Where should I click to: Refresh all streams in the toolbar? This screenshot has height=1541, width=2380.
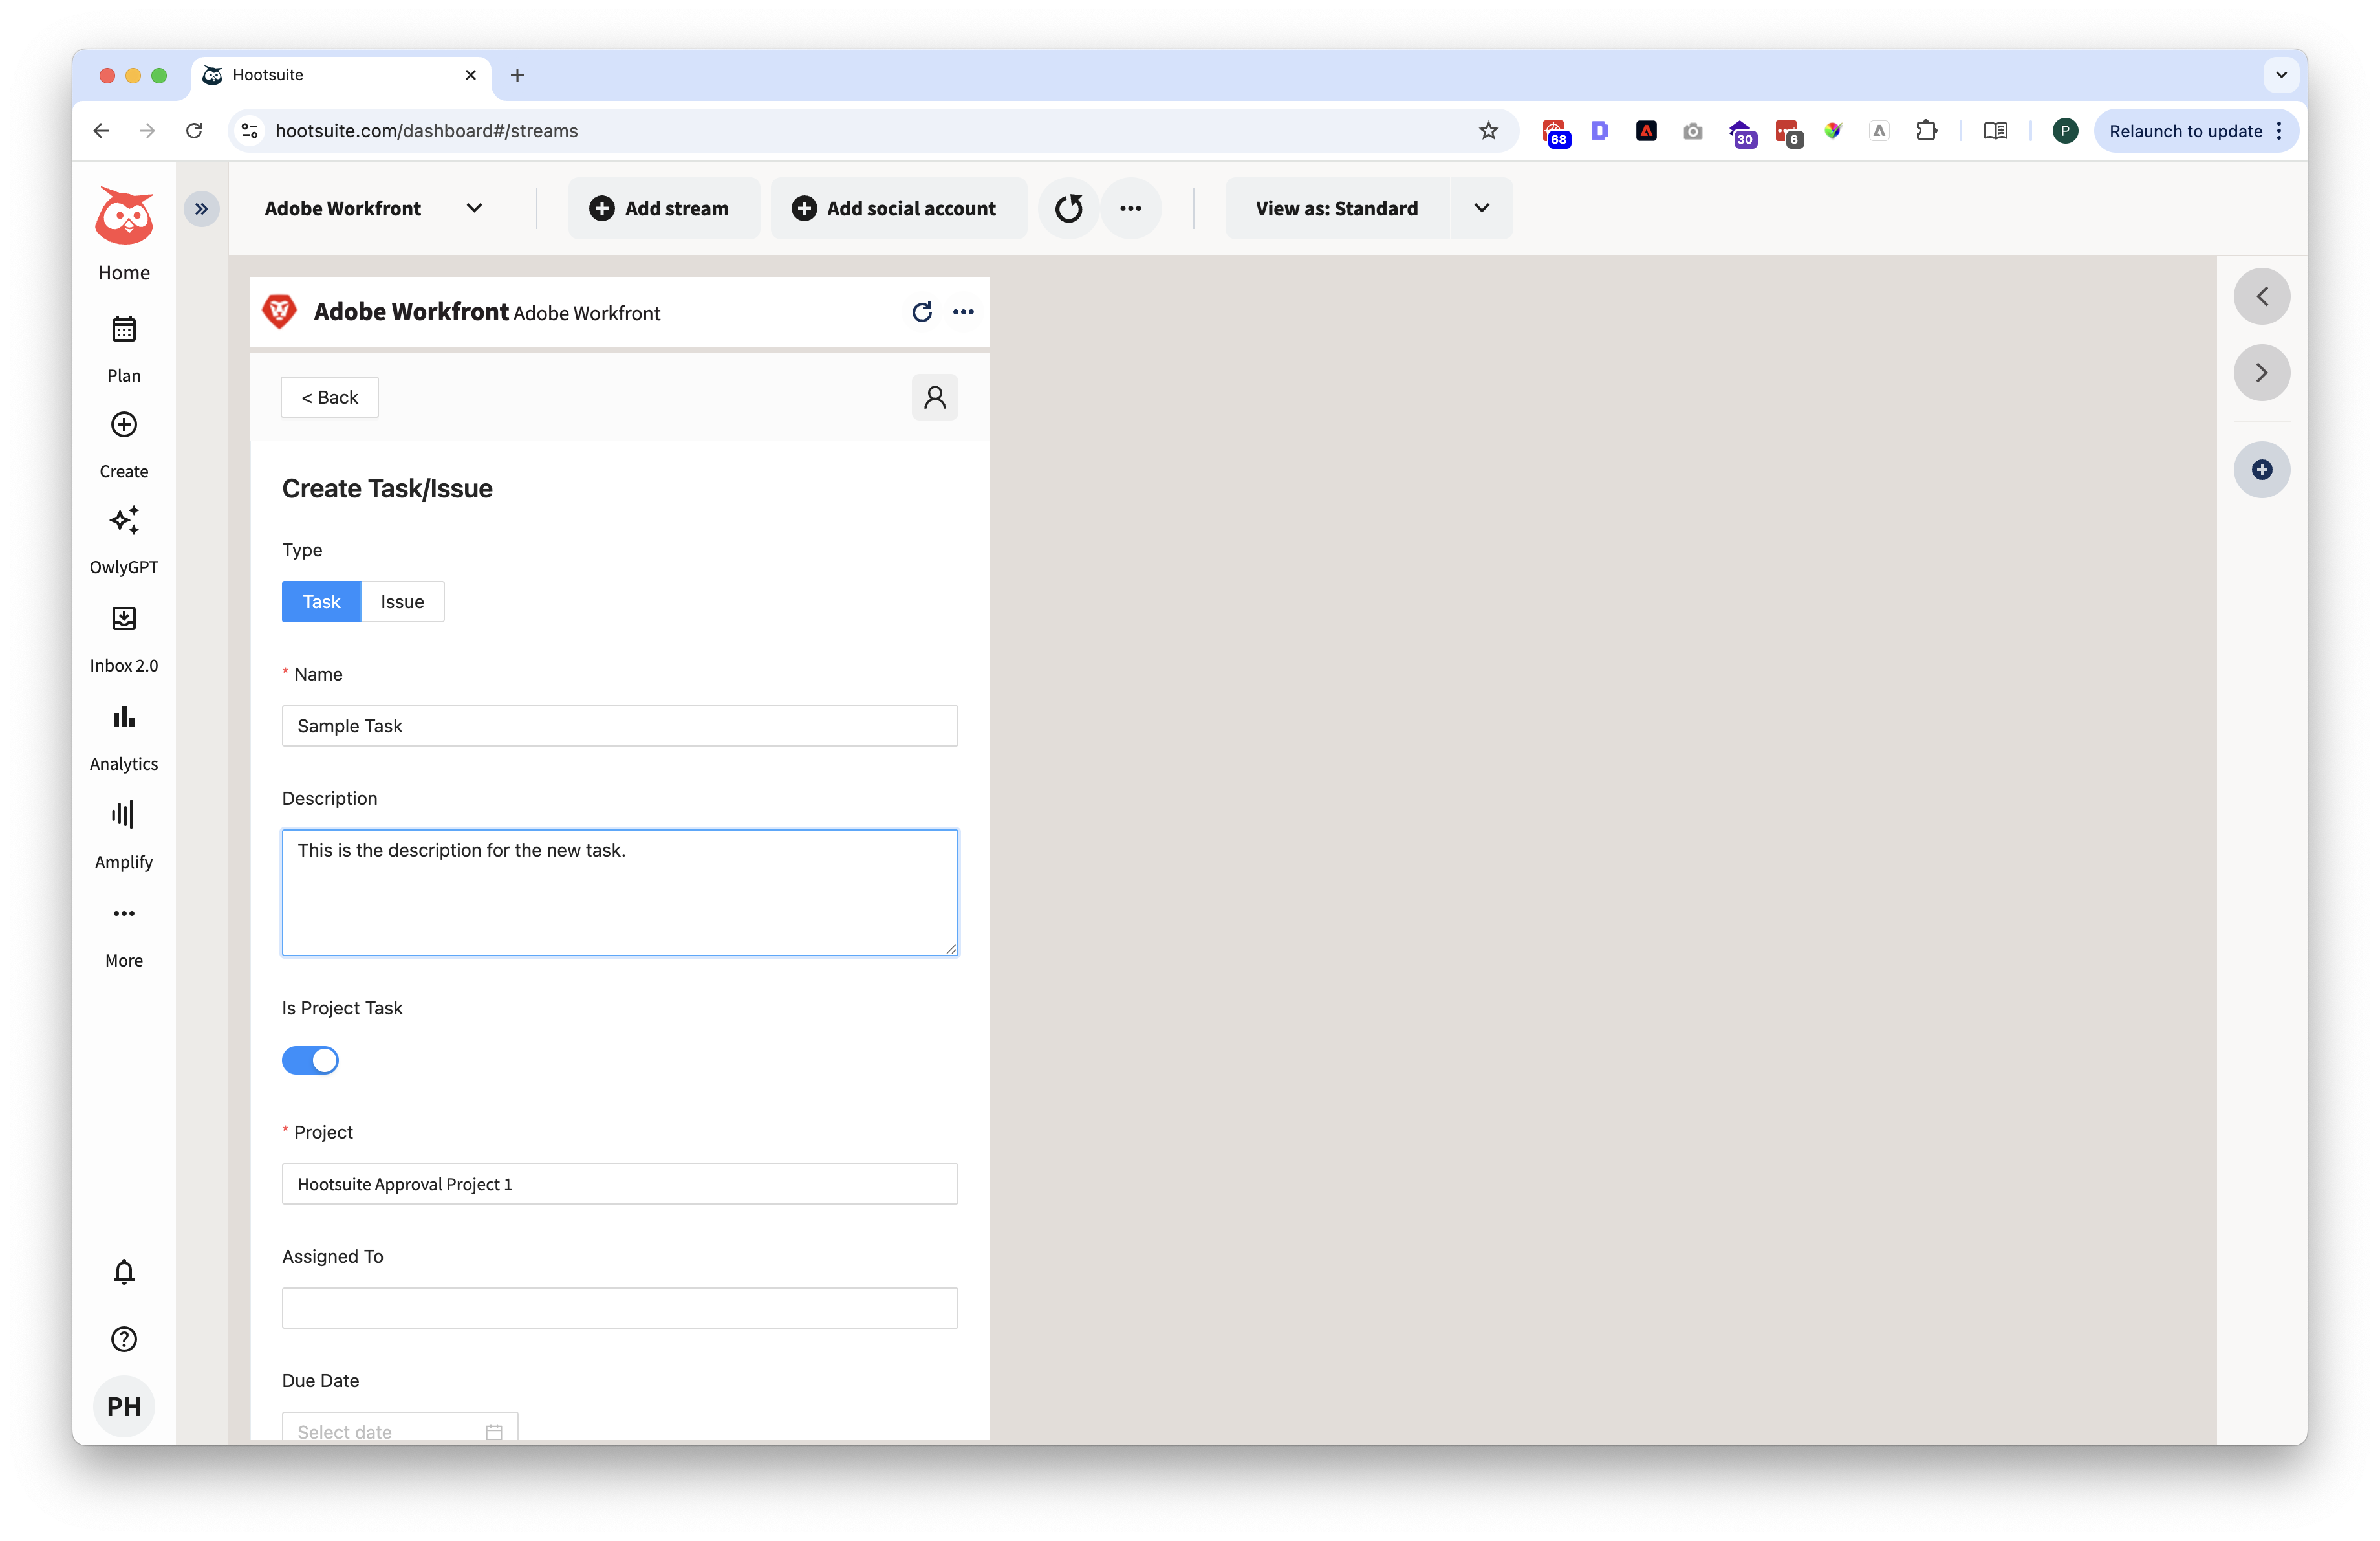(x=1069, y=209)
